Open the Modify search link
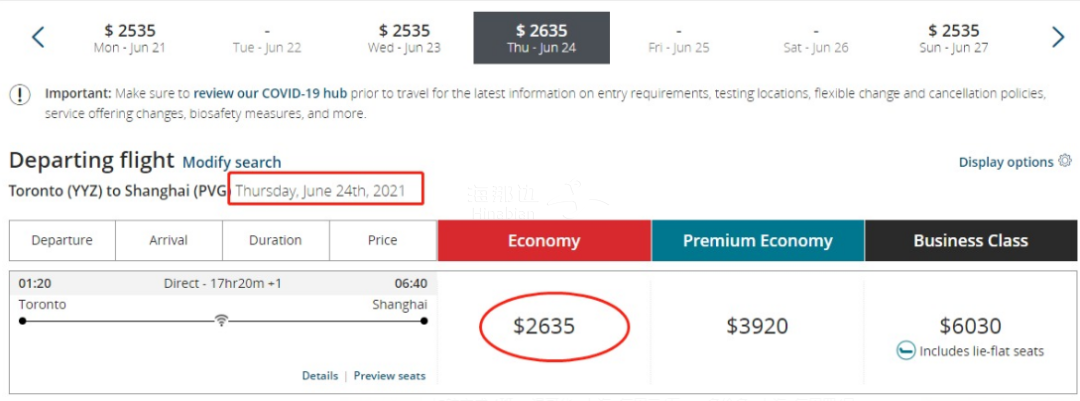This screenshot has height=401, width=1080. pos(231,163)
